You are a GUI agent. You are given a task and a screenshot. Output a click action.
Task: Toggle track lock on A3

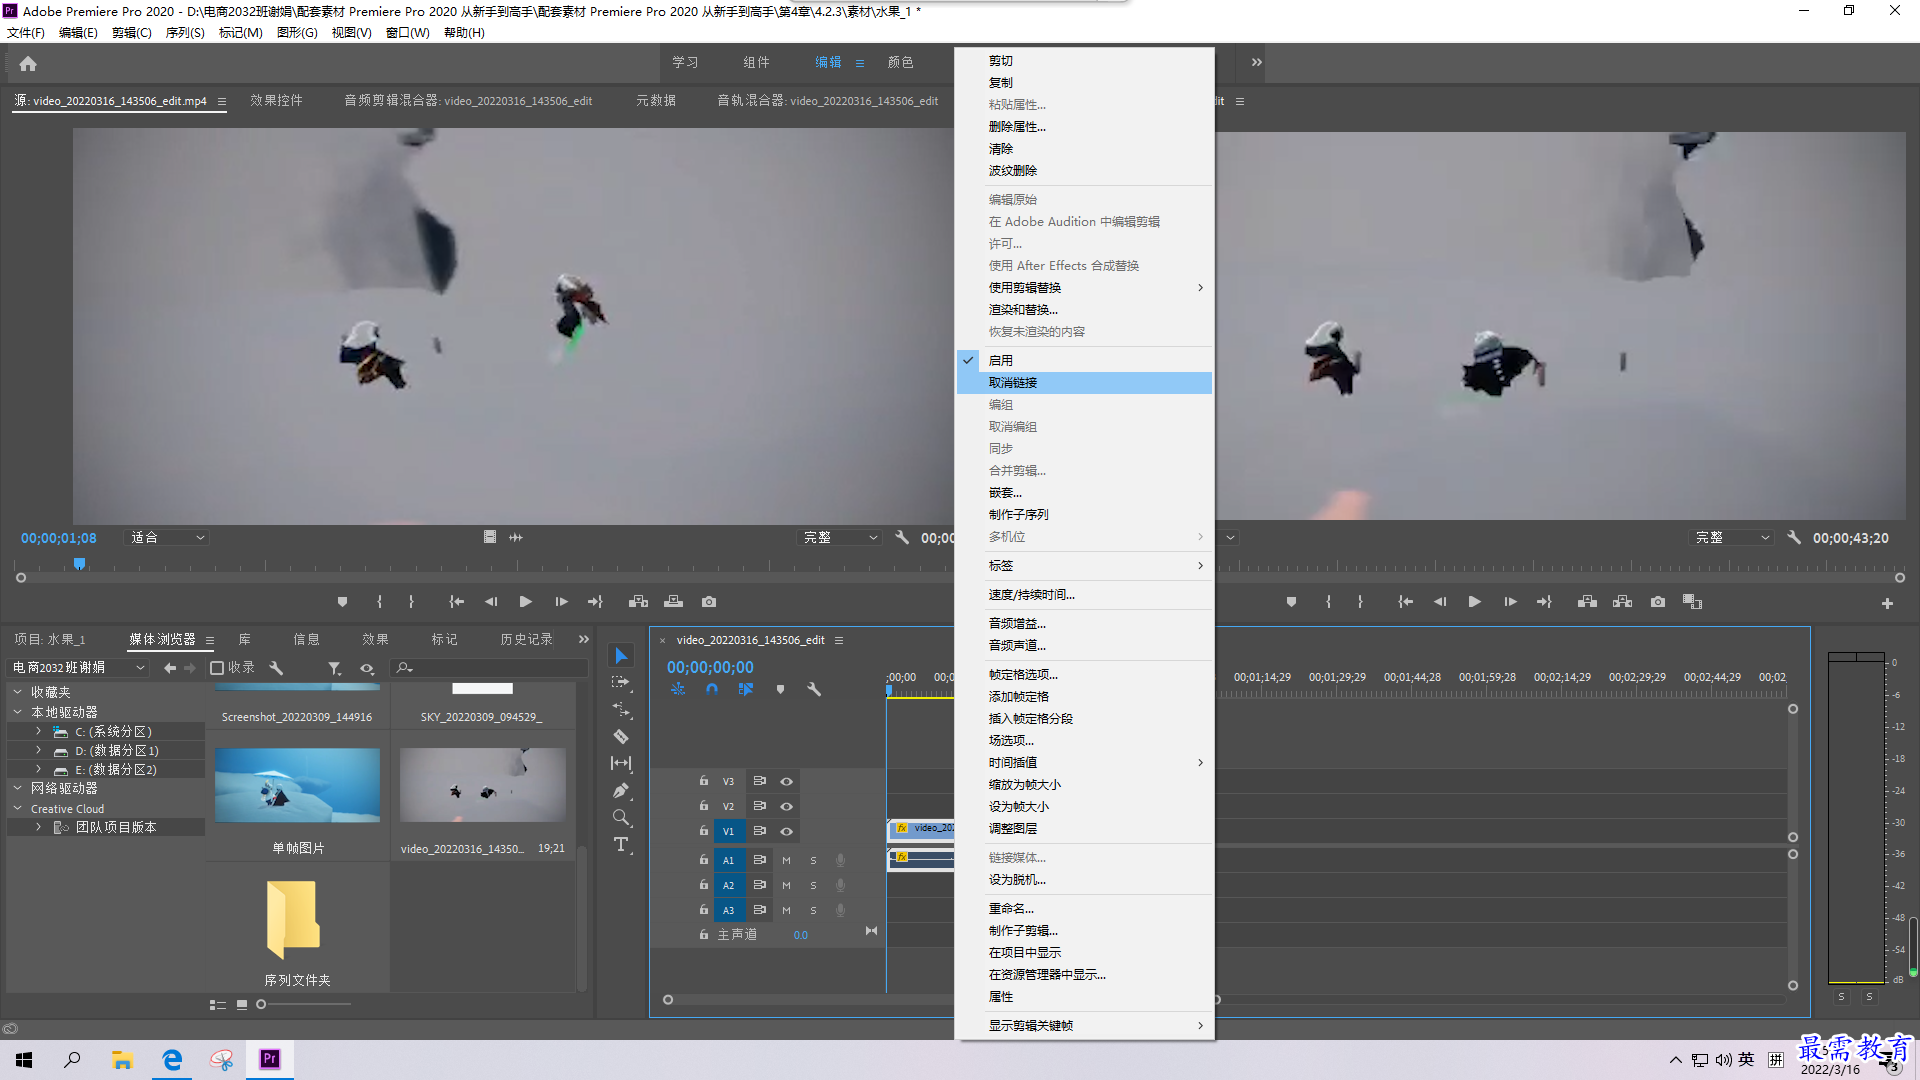[x=704, y=910]
